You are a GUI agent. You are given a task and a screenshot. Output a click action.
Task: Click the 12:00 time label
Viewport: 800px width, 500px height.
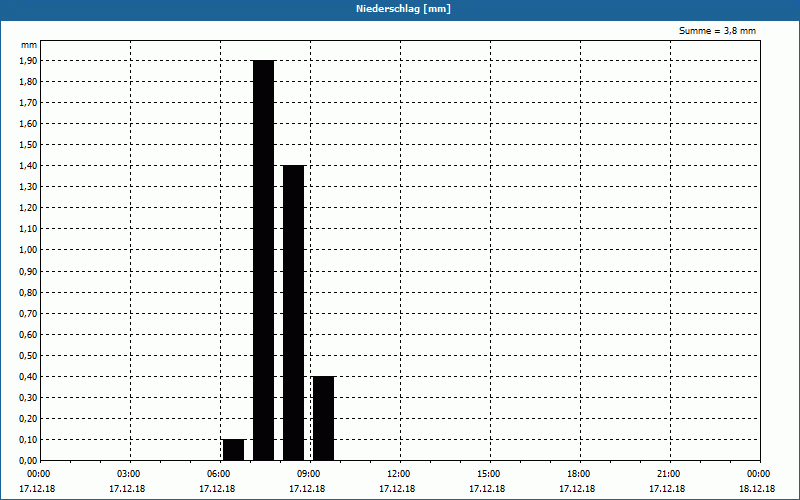pyautogui.click(x=398, y=474)
